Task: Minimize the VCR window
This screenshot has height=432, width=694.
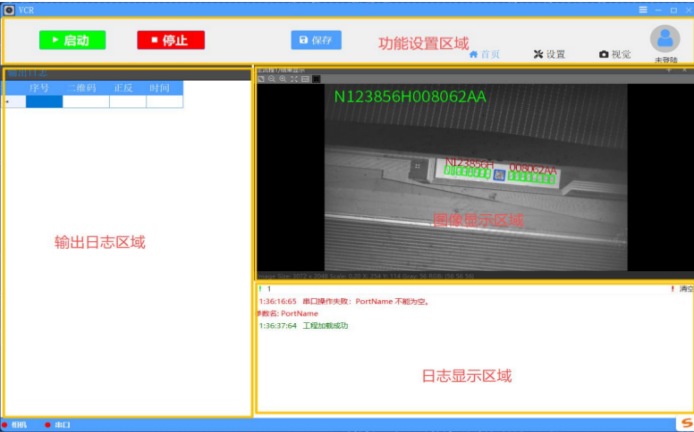Action: tap(659, 10)
